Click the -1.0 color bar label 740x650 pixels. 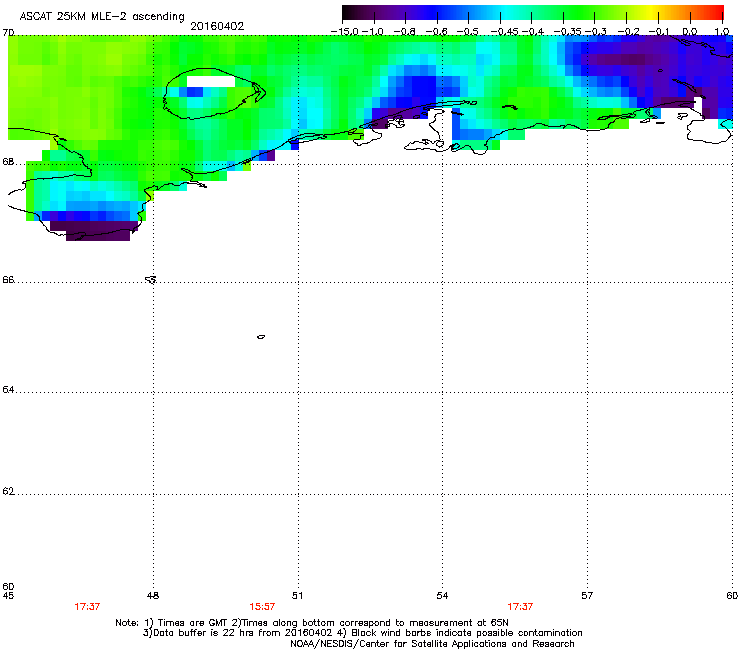373,32
